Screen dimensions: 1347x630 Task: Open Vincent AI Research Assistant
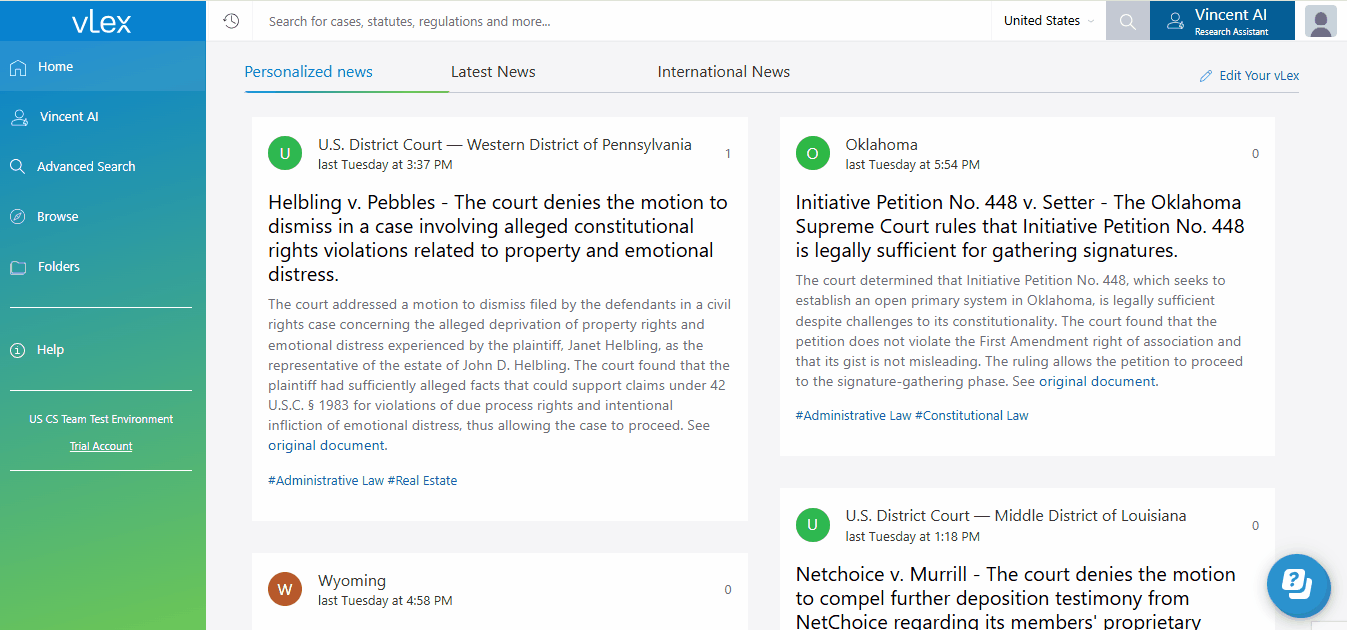coord(1221,21)
